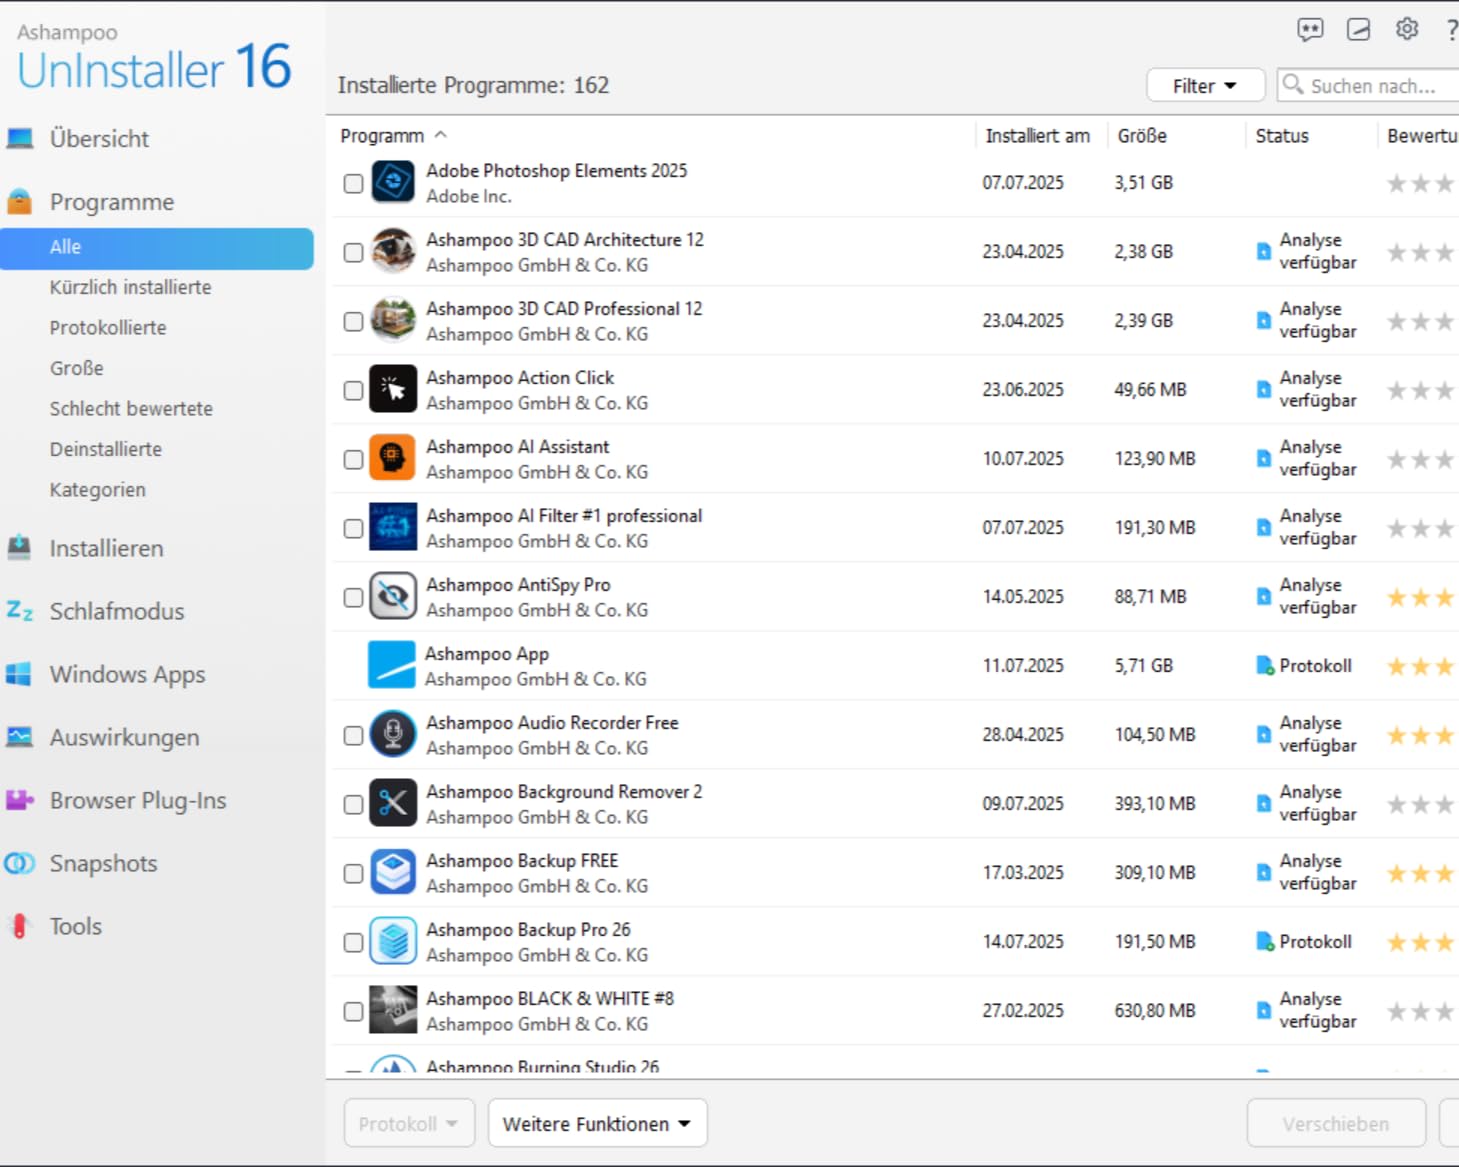The image size is (1459, 1167).
Task: Check the Adobe Photoshop Elements 2025 checkbox
Action: pos(353,183)
